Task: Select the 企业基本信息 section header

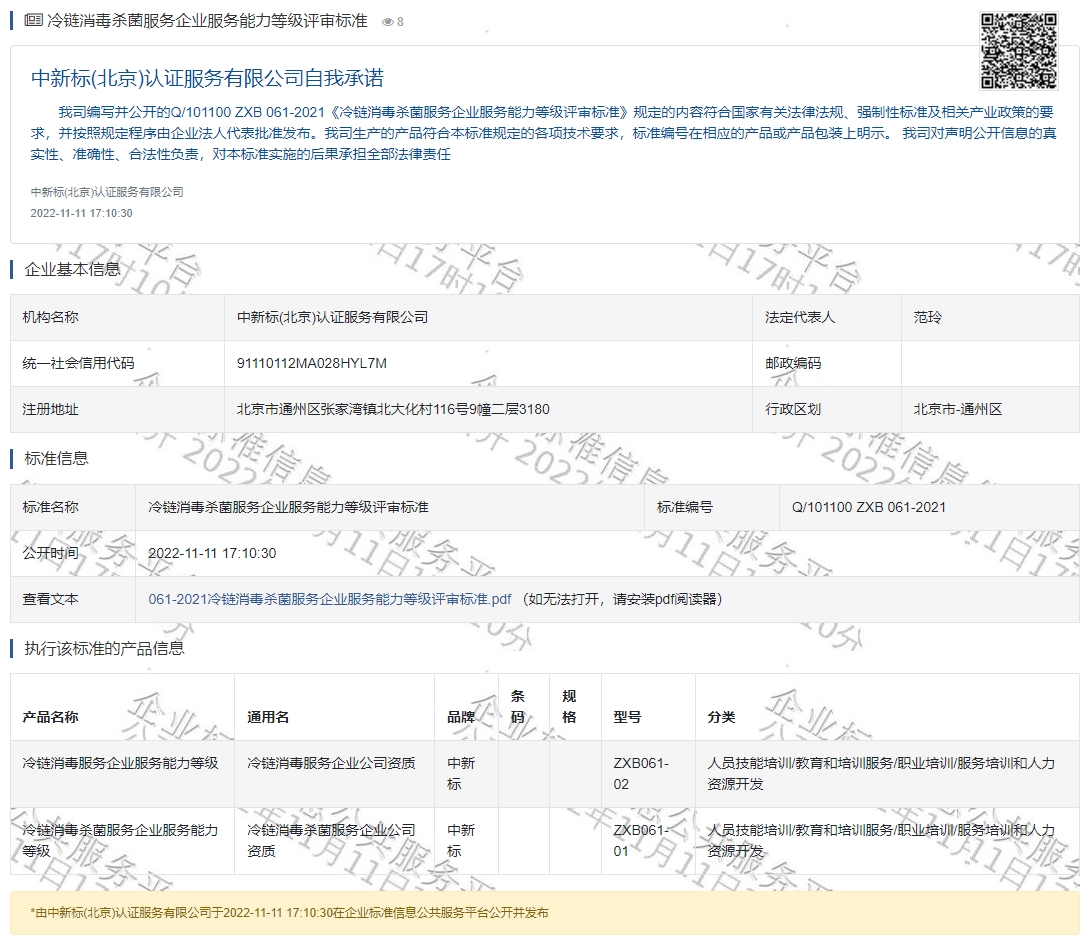Action: coord(72,268)
